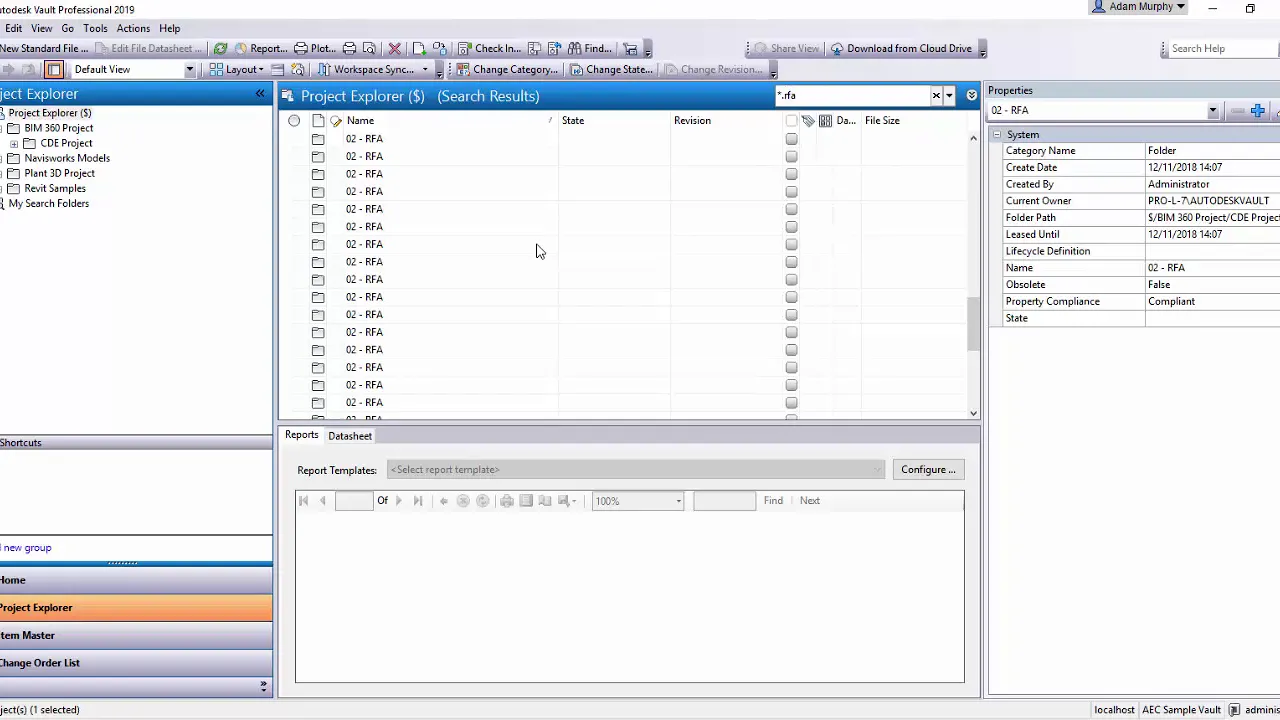
Task: Click Change State toolbar button
Action: point(611,69)
